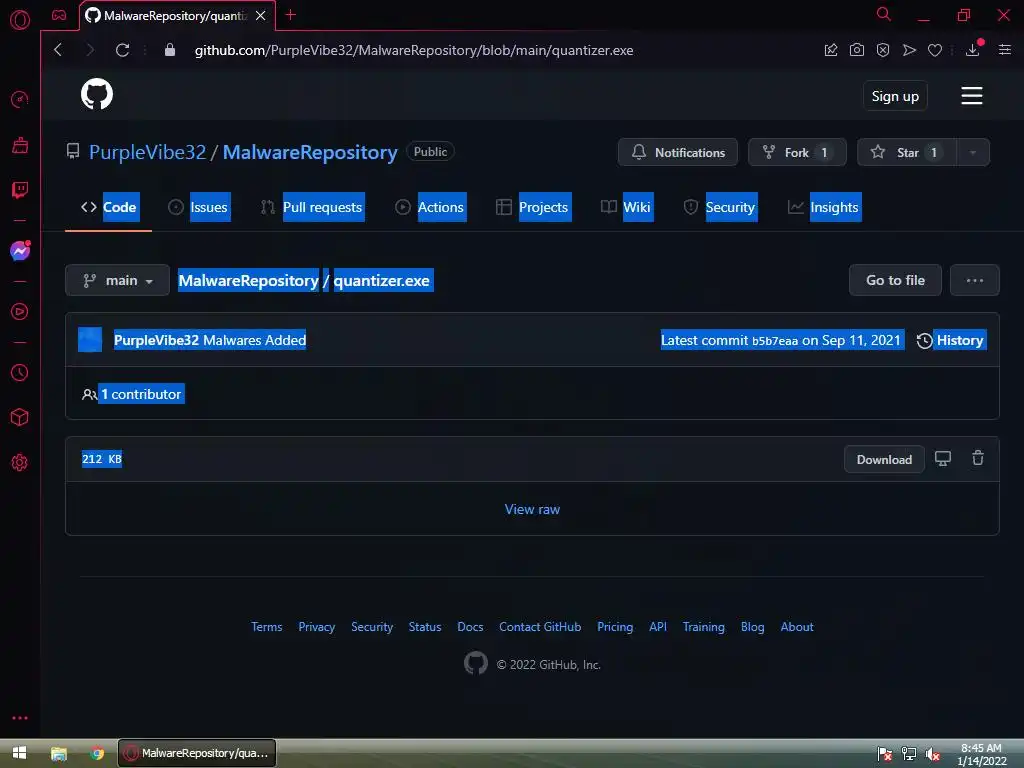
Task: Open the Terms footer link
Action: click(x=266, y=627)
